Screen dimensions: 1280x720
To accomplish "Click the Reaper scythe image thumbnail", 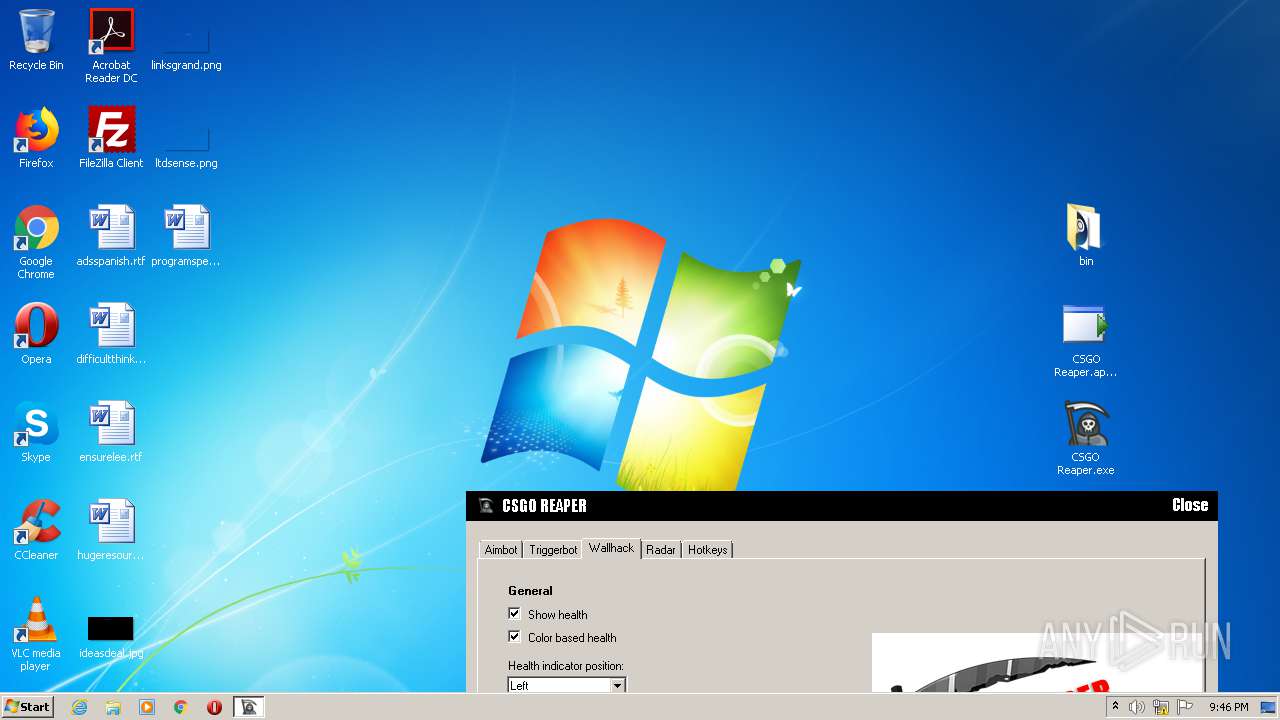I will tap(1037, 662).
